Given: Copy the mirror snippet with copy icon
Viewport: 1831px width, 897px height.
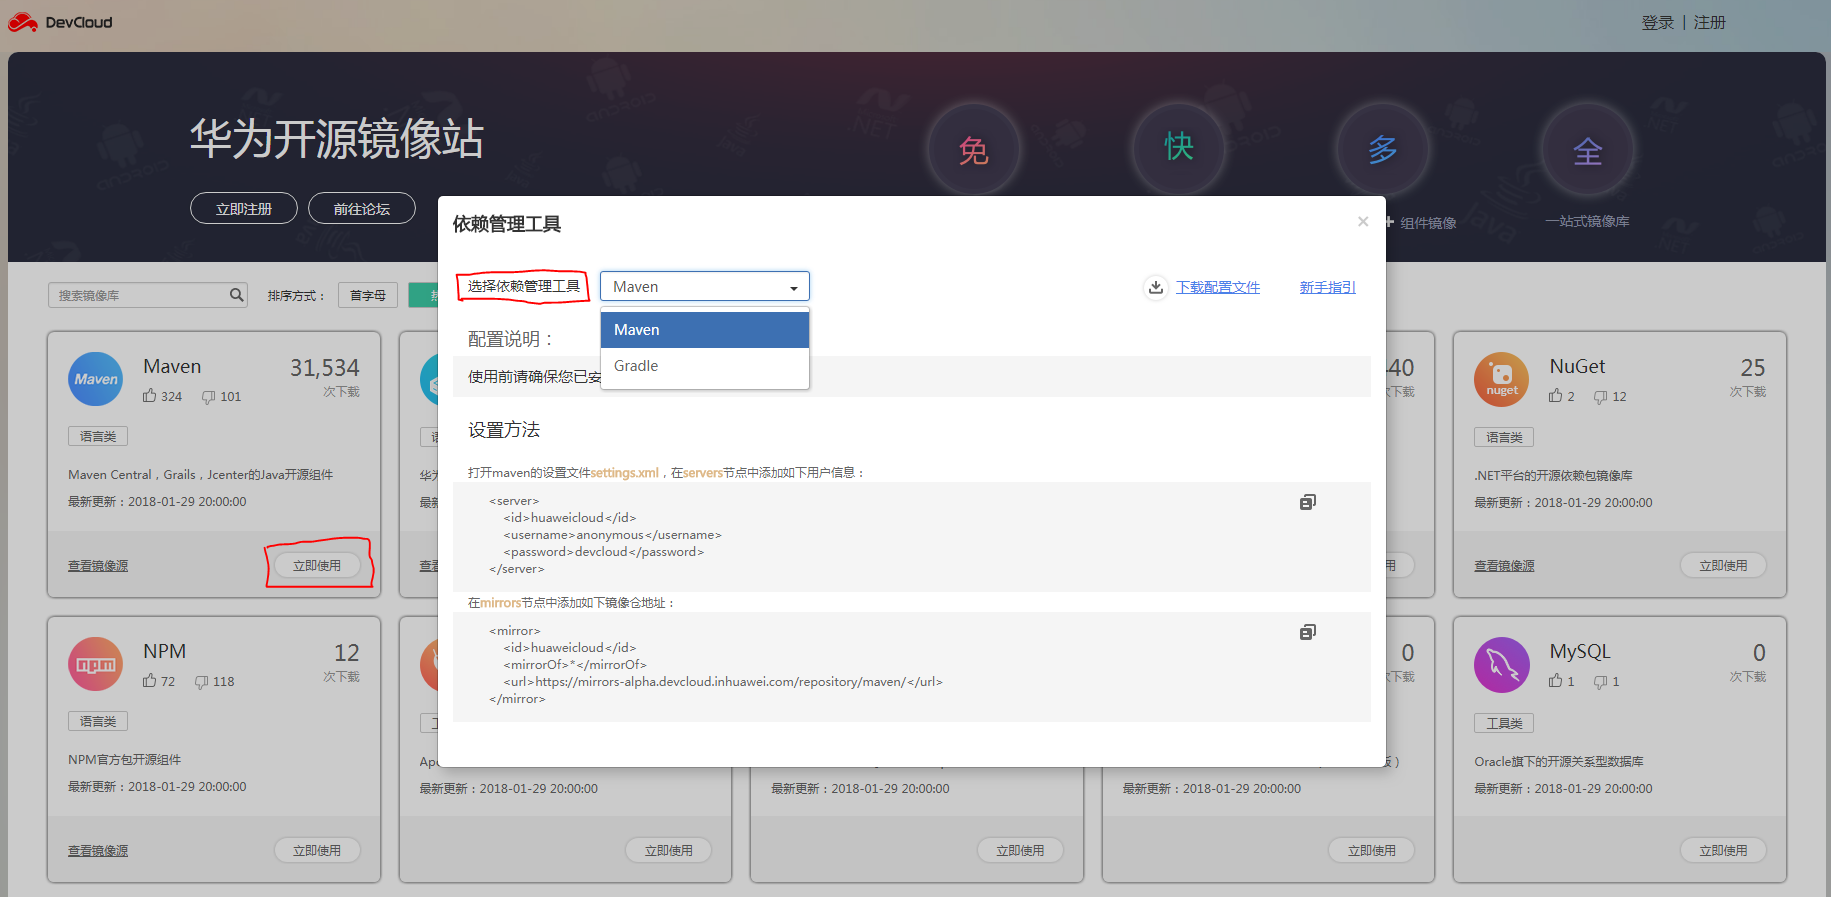Looking at the screenshot, I should click(x=1307, y=632).
